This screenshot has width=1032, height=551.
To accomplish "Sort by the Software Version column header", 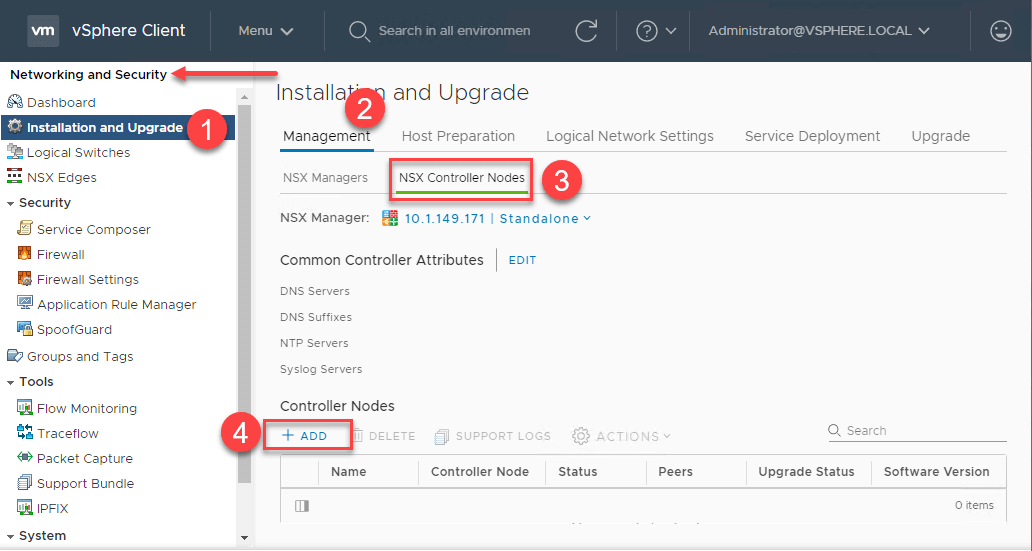I will pos(937,471).
